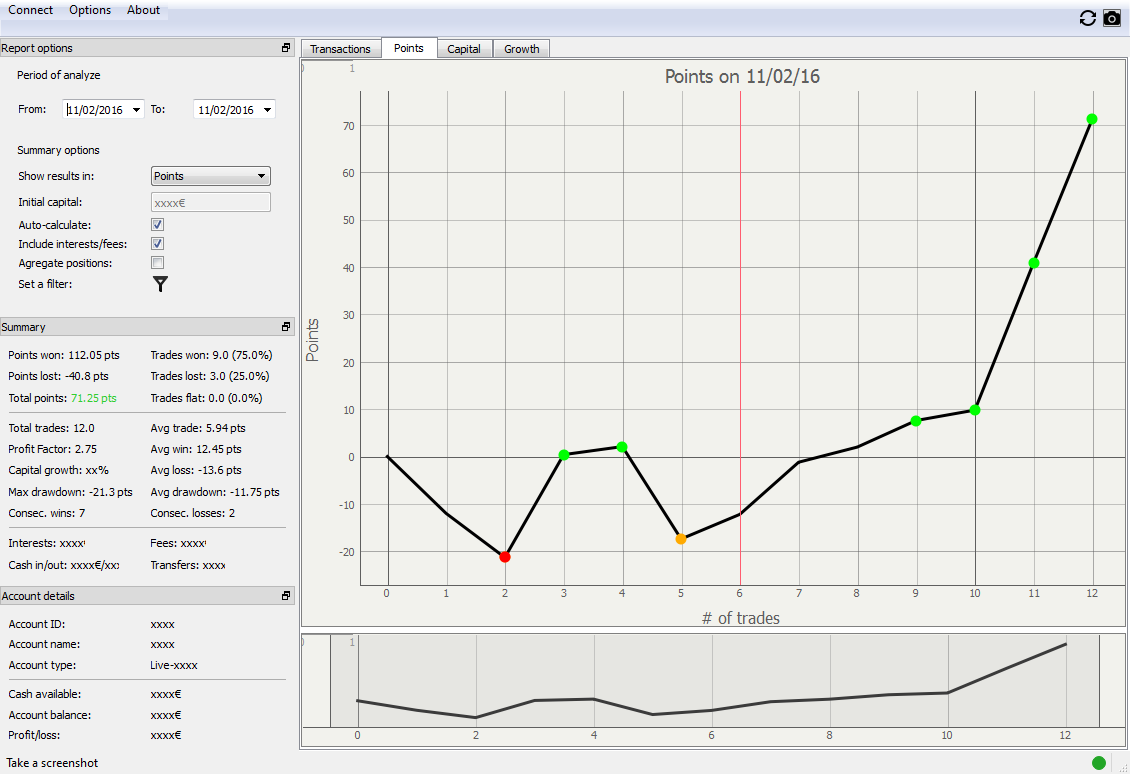Click the Points y-axis label

(312, 339)
